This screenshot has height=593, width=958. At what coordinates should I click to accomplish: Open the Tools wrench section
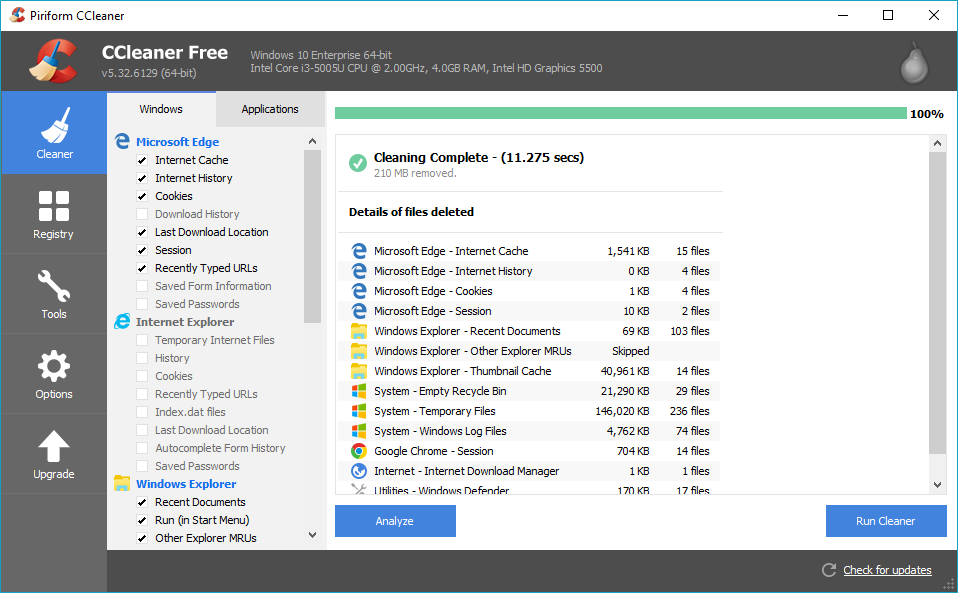pos(54,294)
